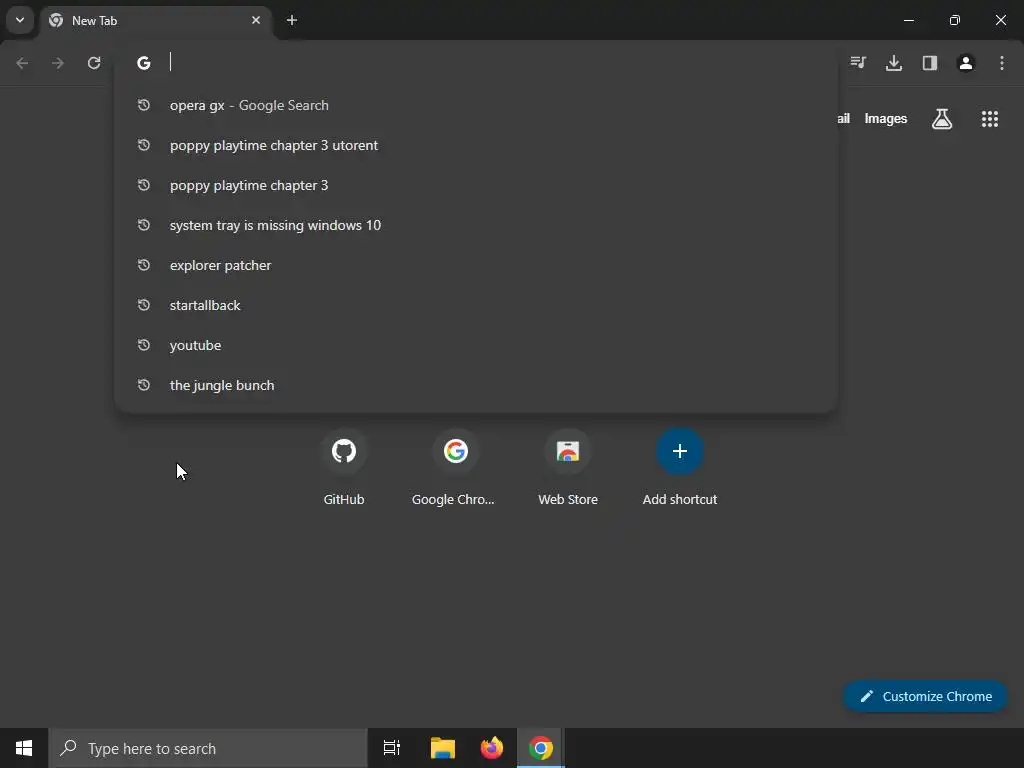This screenshot has width=1024, height=768.
Task: Reload the page
Action: click(x=94, y=63)
